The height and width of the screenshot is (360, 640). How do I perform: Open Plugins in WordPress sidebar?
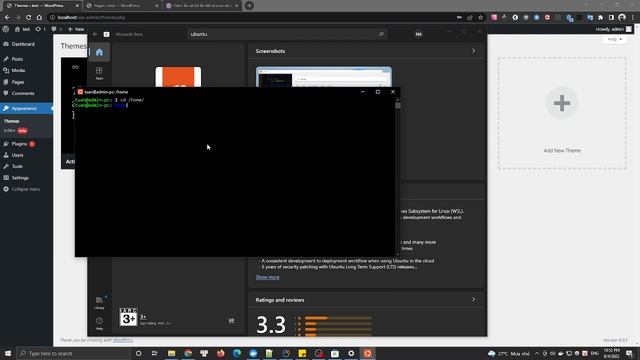click(19, 144)
